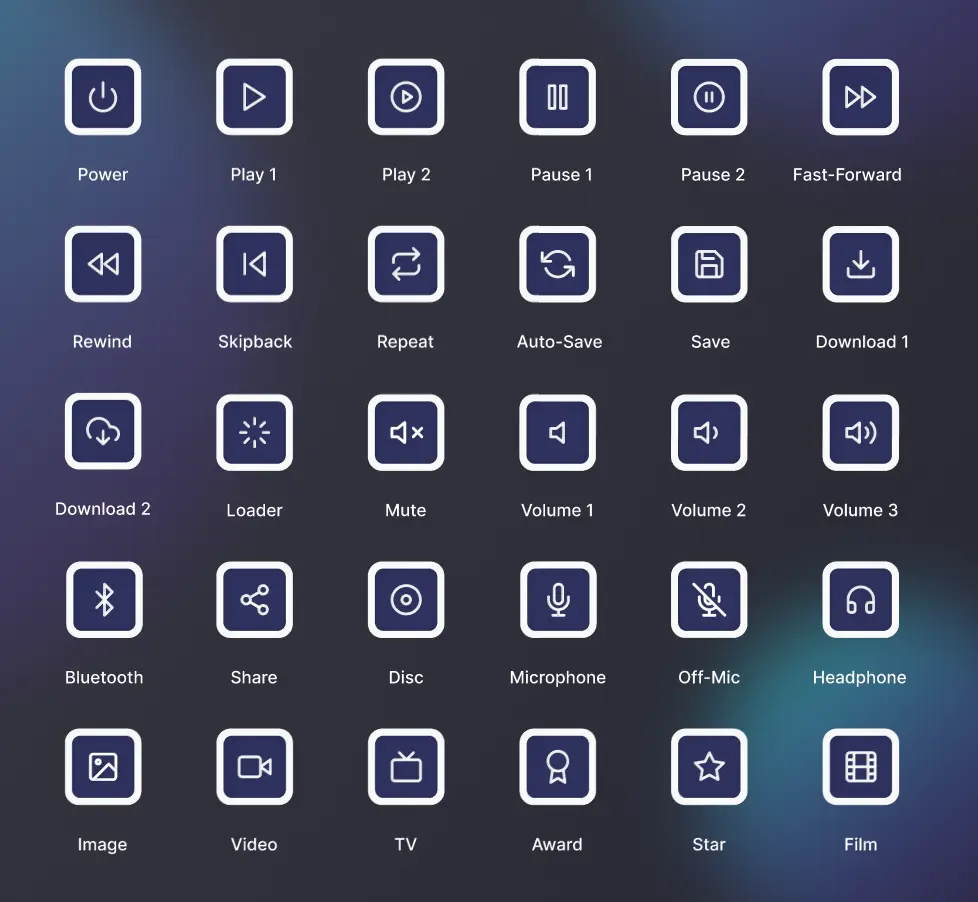The width and height of the screenshot is (978, 902).
Task: Click the Pause 2 circular icon
Action: tap(710, 97)
